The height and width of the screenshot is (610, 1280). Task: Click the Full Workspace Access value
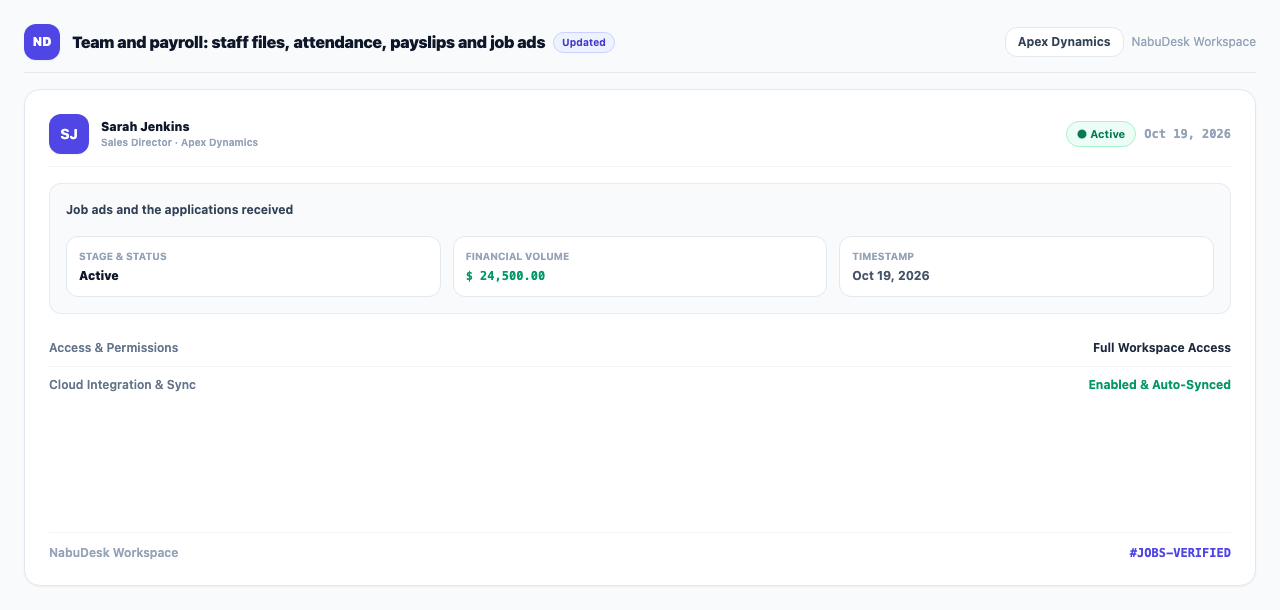(x=1162, y=348)
